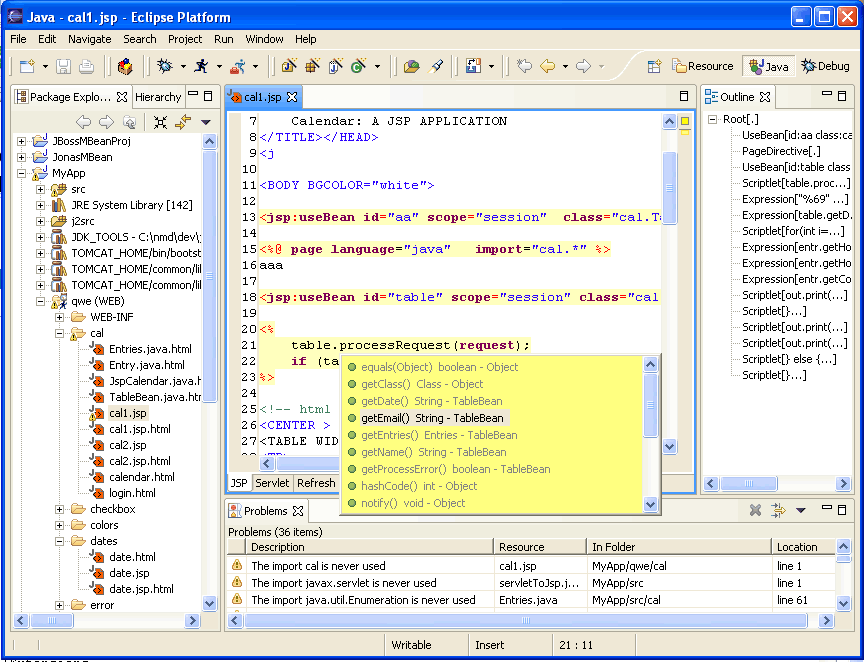Image resolution: width=864 pixels, height=662 pixels.
Task: Expand the JonasMBean project node
Action: point(21,157)
